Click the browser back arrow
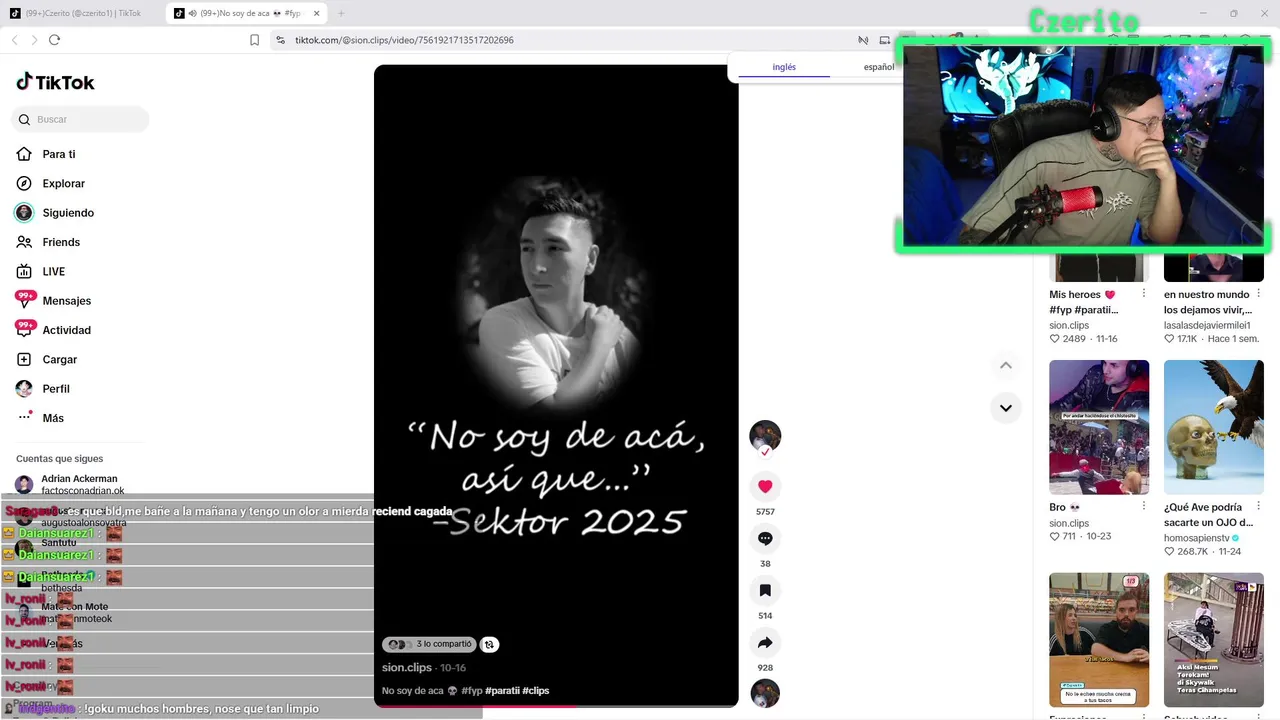Viewport: 1280px width, 720px height. (14, 40)
